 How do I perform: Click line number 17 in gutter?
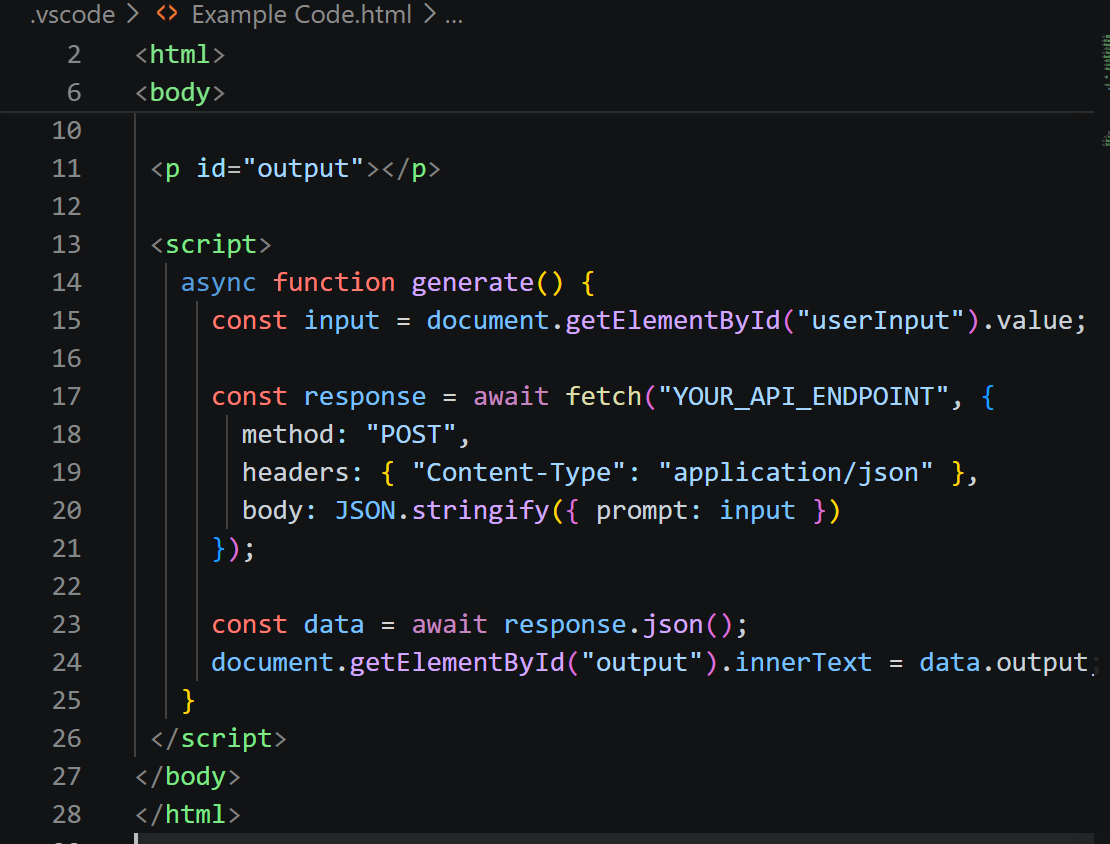(67, 396)
